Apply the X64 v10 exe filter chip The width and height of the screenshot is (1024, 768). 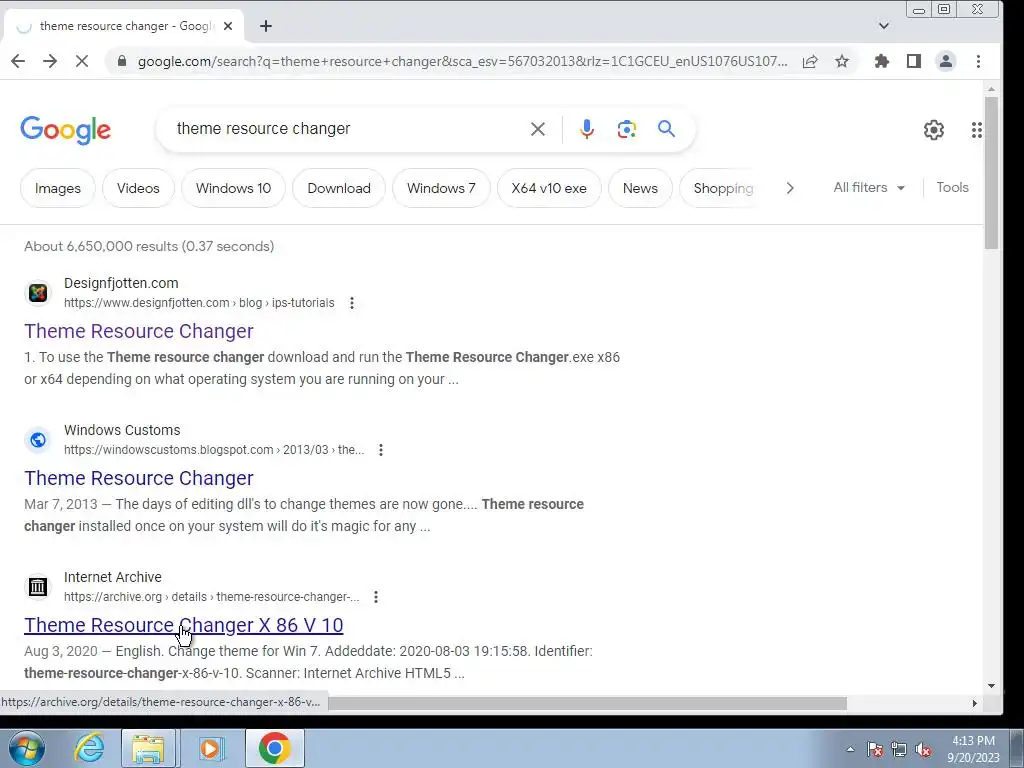point(549,188)
